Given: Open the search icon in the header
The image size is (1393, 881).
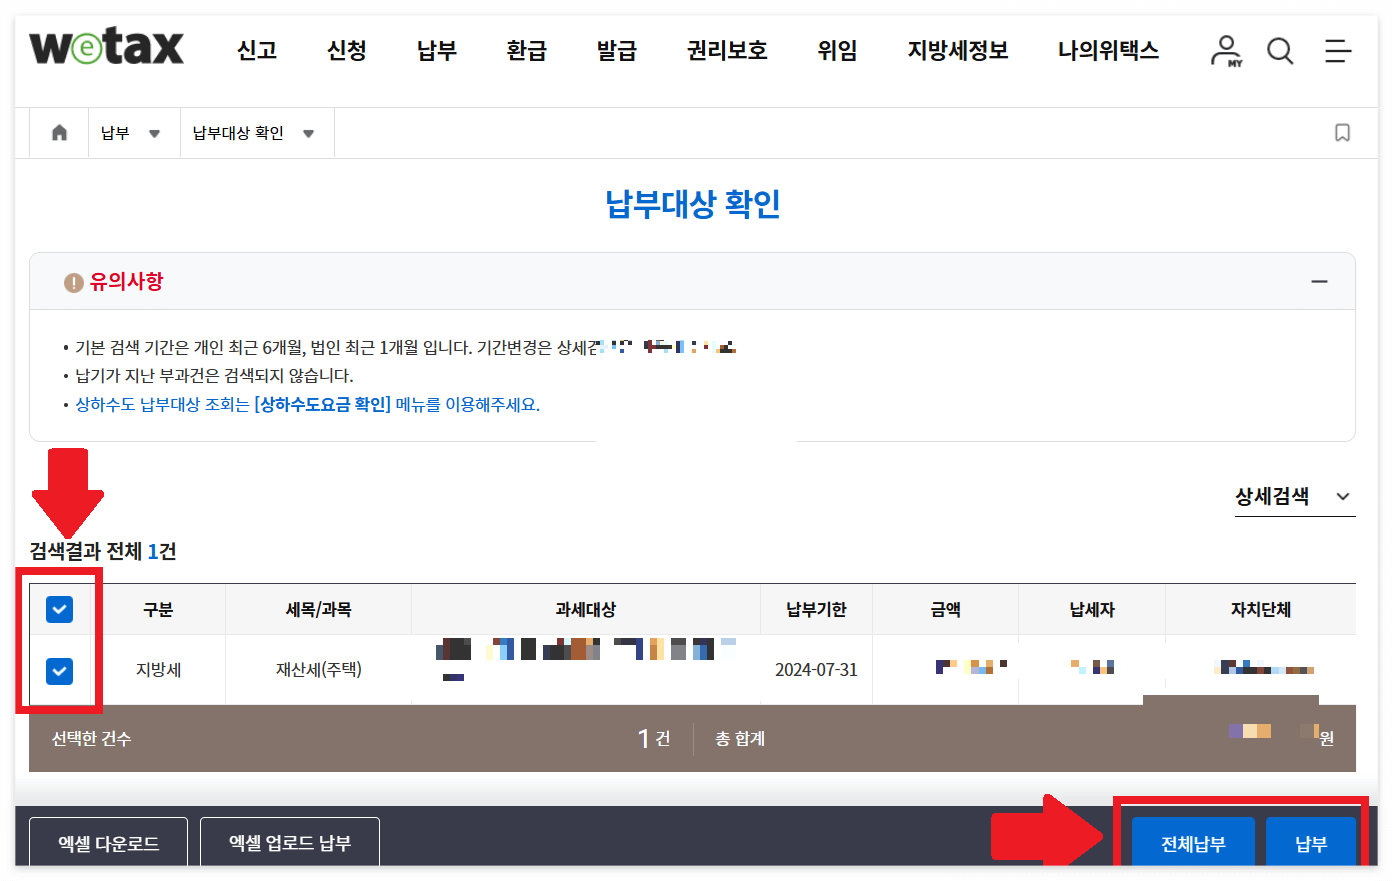Looking at the screenshot, I should pyautogui.click(x=1280, y=51).
